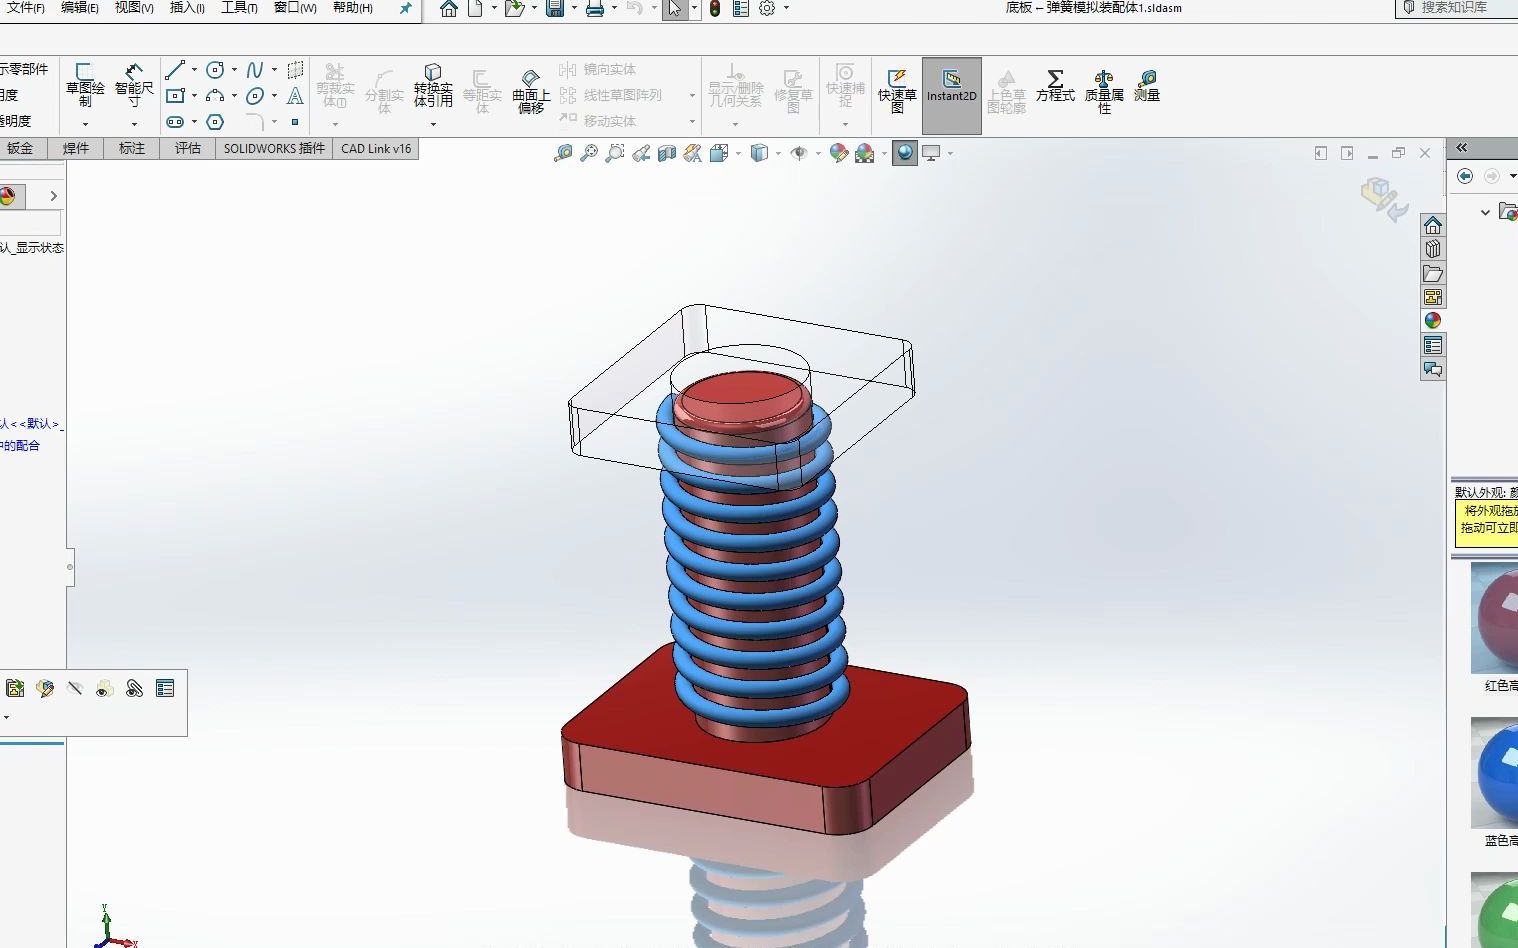Select the Circle sketch tool
The width and height of the screenshot is (1518, 948).
215,70
